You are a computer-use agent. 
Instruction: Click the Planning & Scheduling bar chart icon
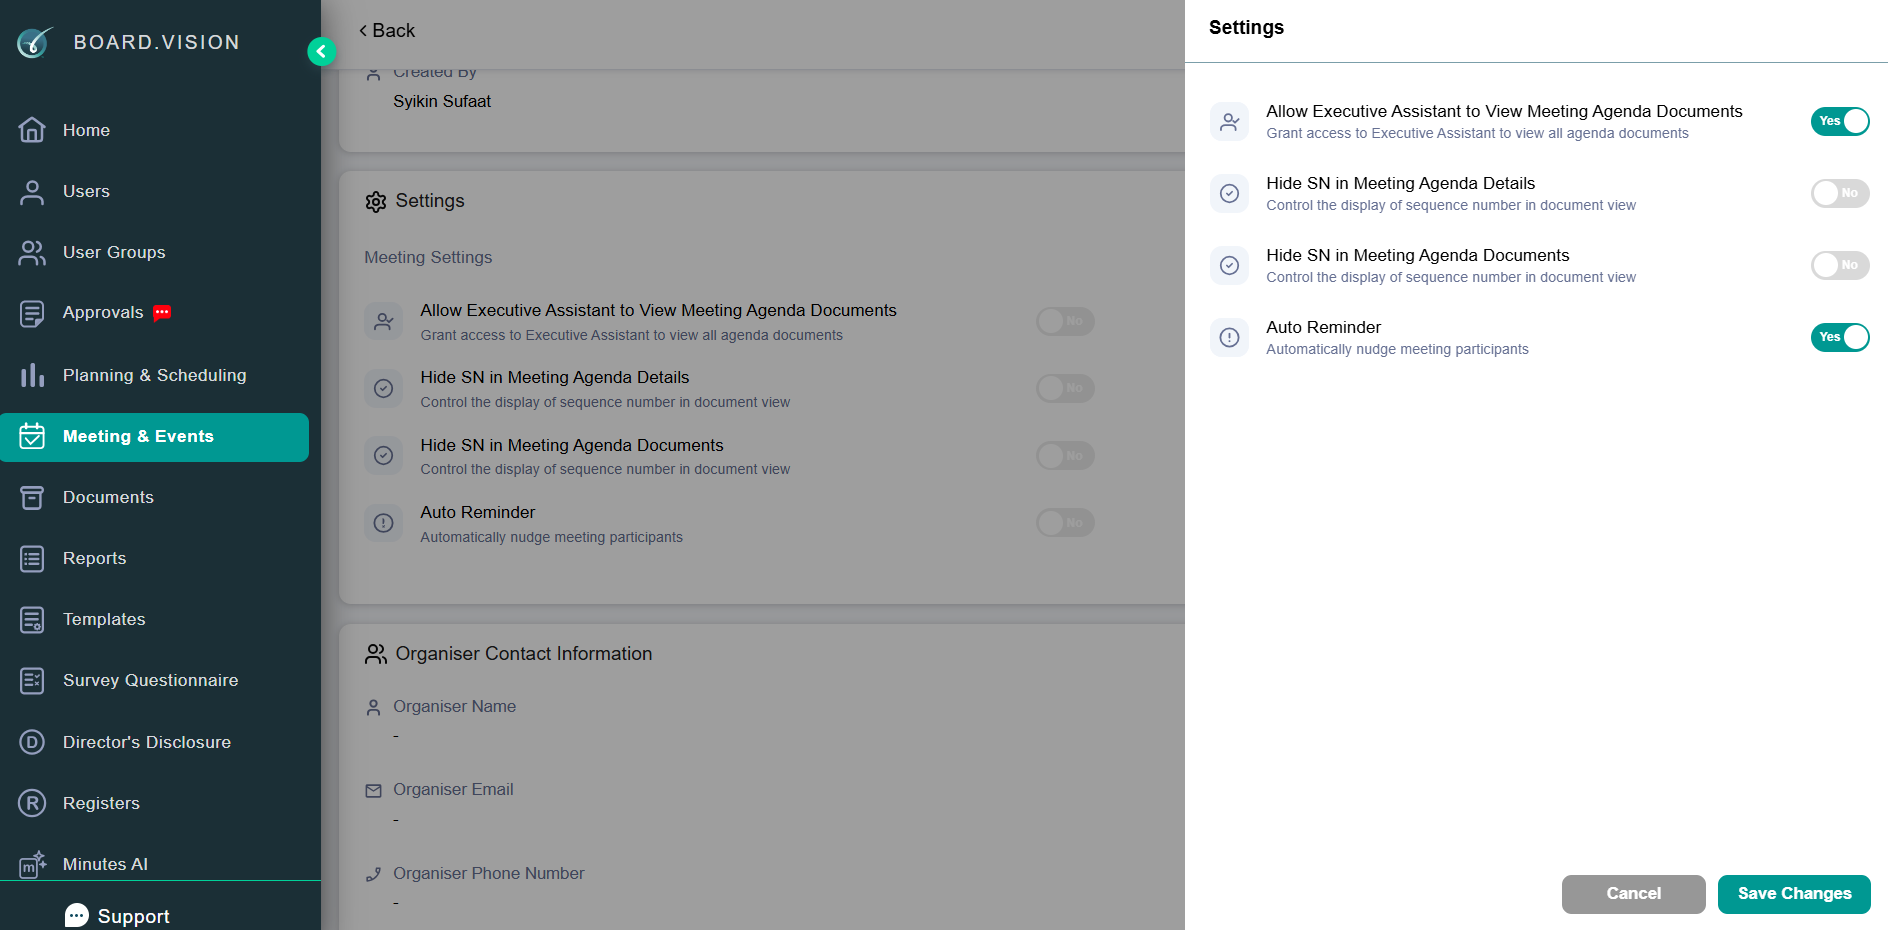click(32, 375)
